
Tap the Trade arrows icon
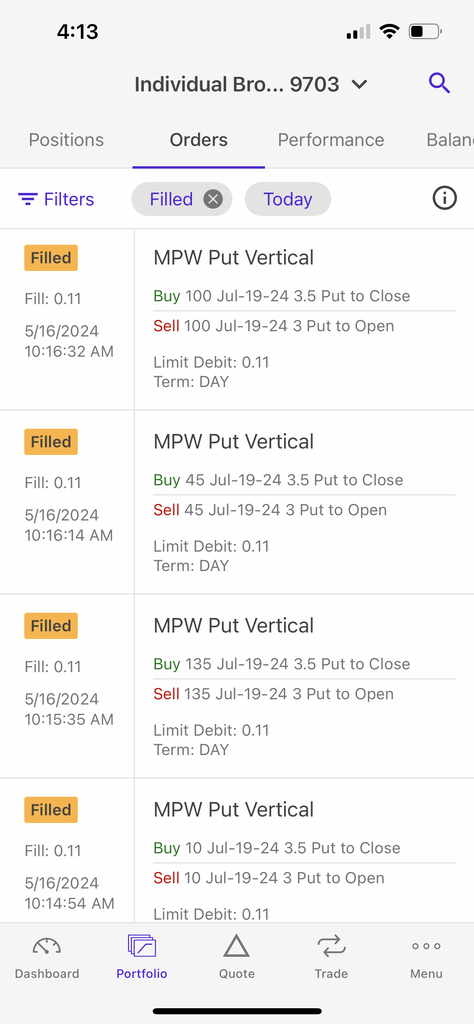[331, 946]
